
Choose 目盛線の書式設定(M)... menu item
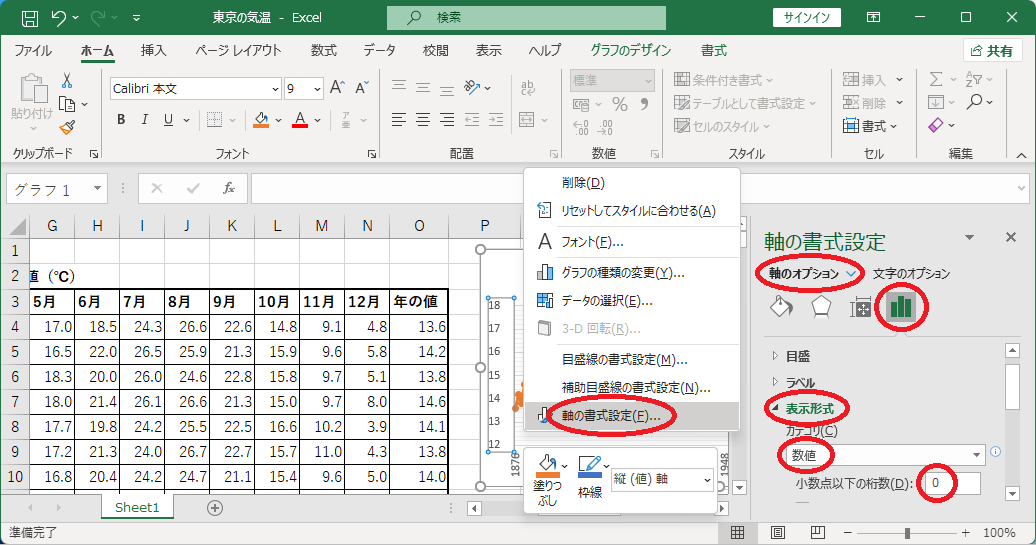click(632, 359)
